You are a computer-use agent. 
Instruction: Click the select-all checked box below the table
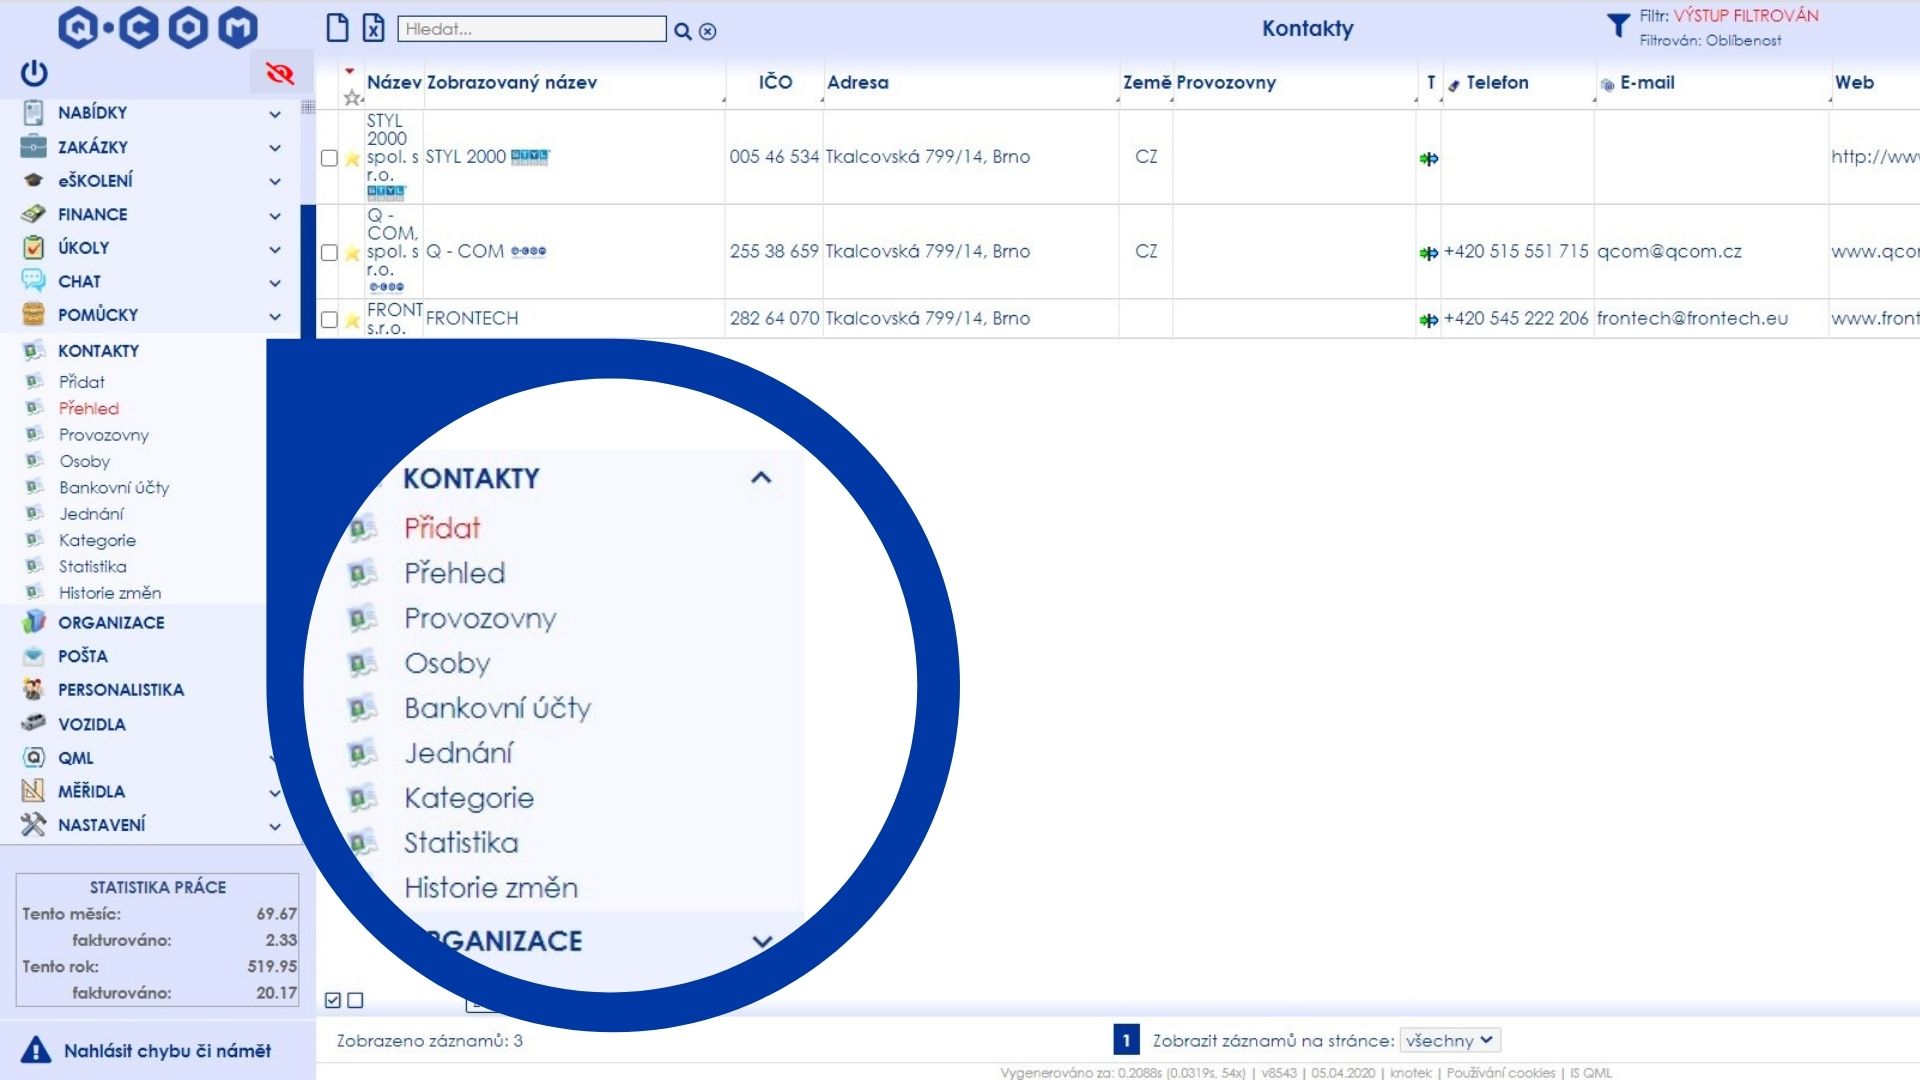(x=333, y=1000)
